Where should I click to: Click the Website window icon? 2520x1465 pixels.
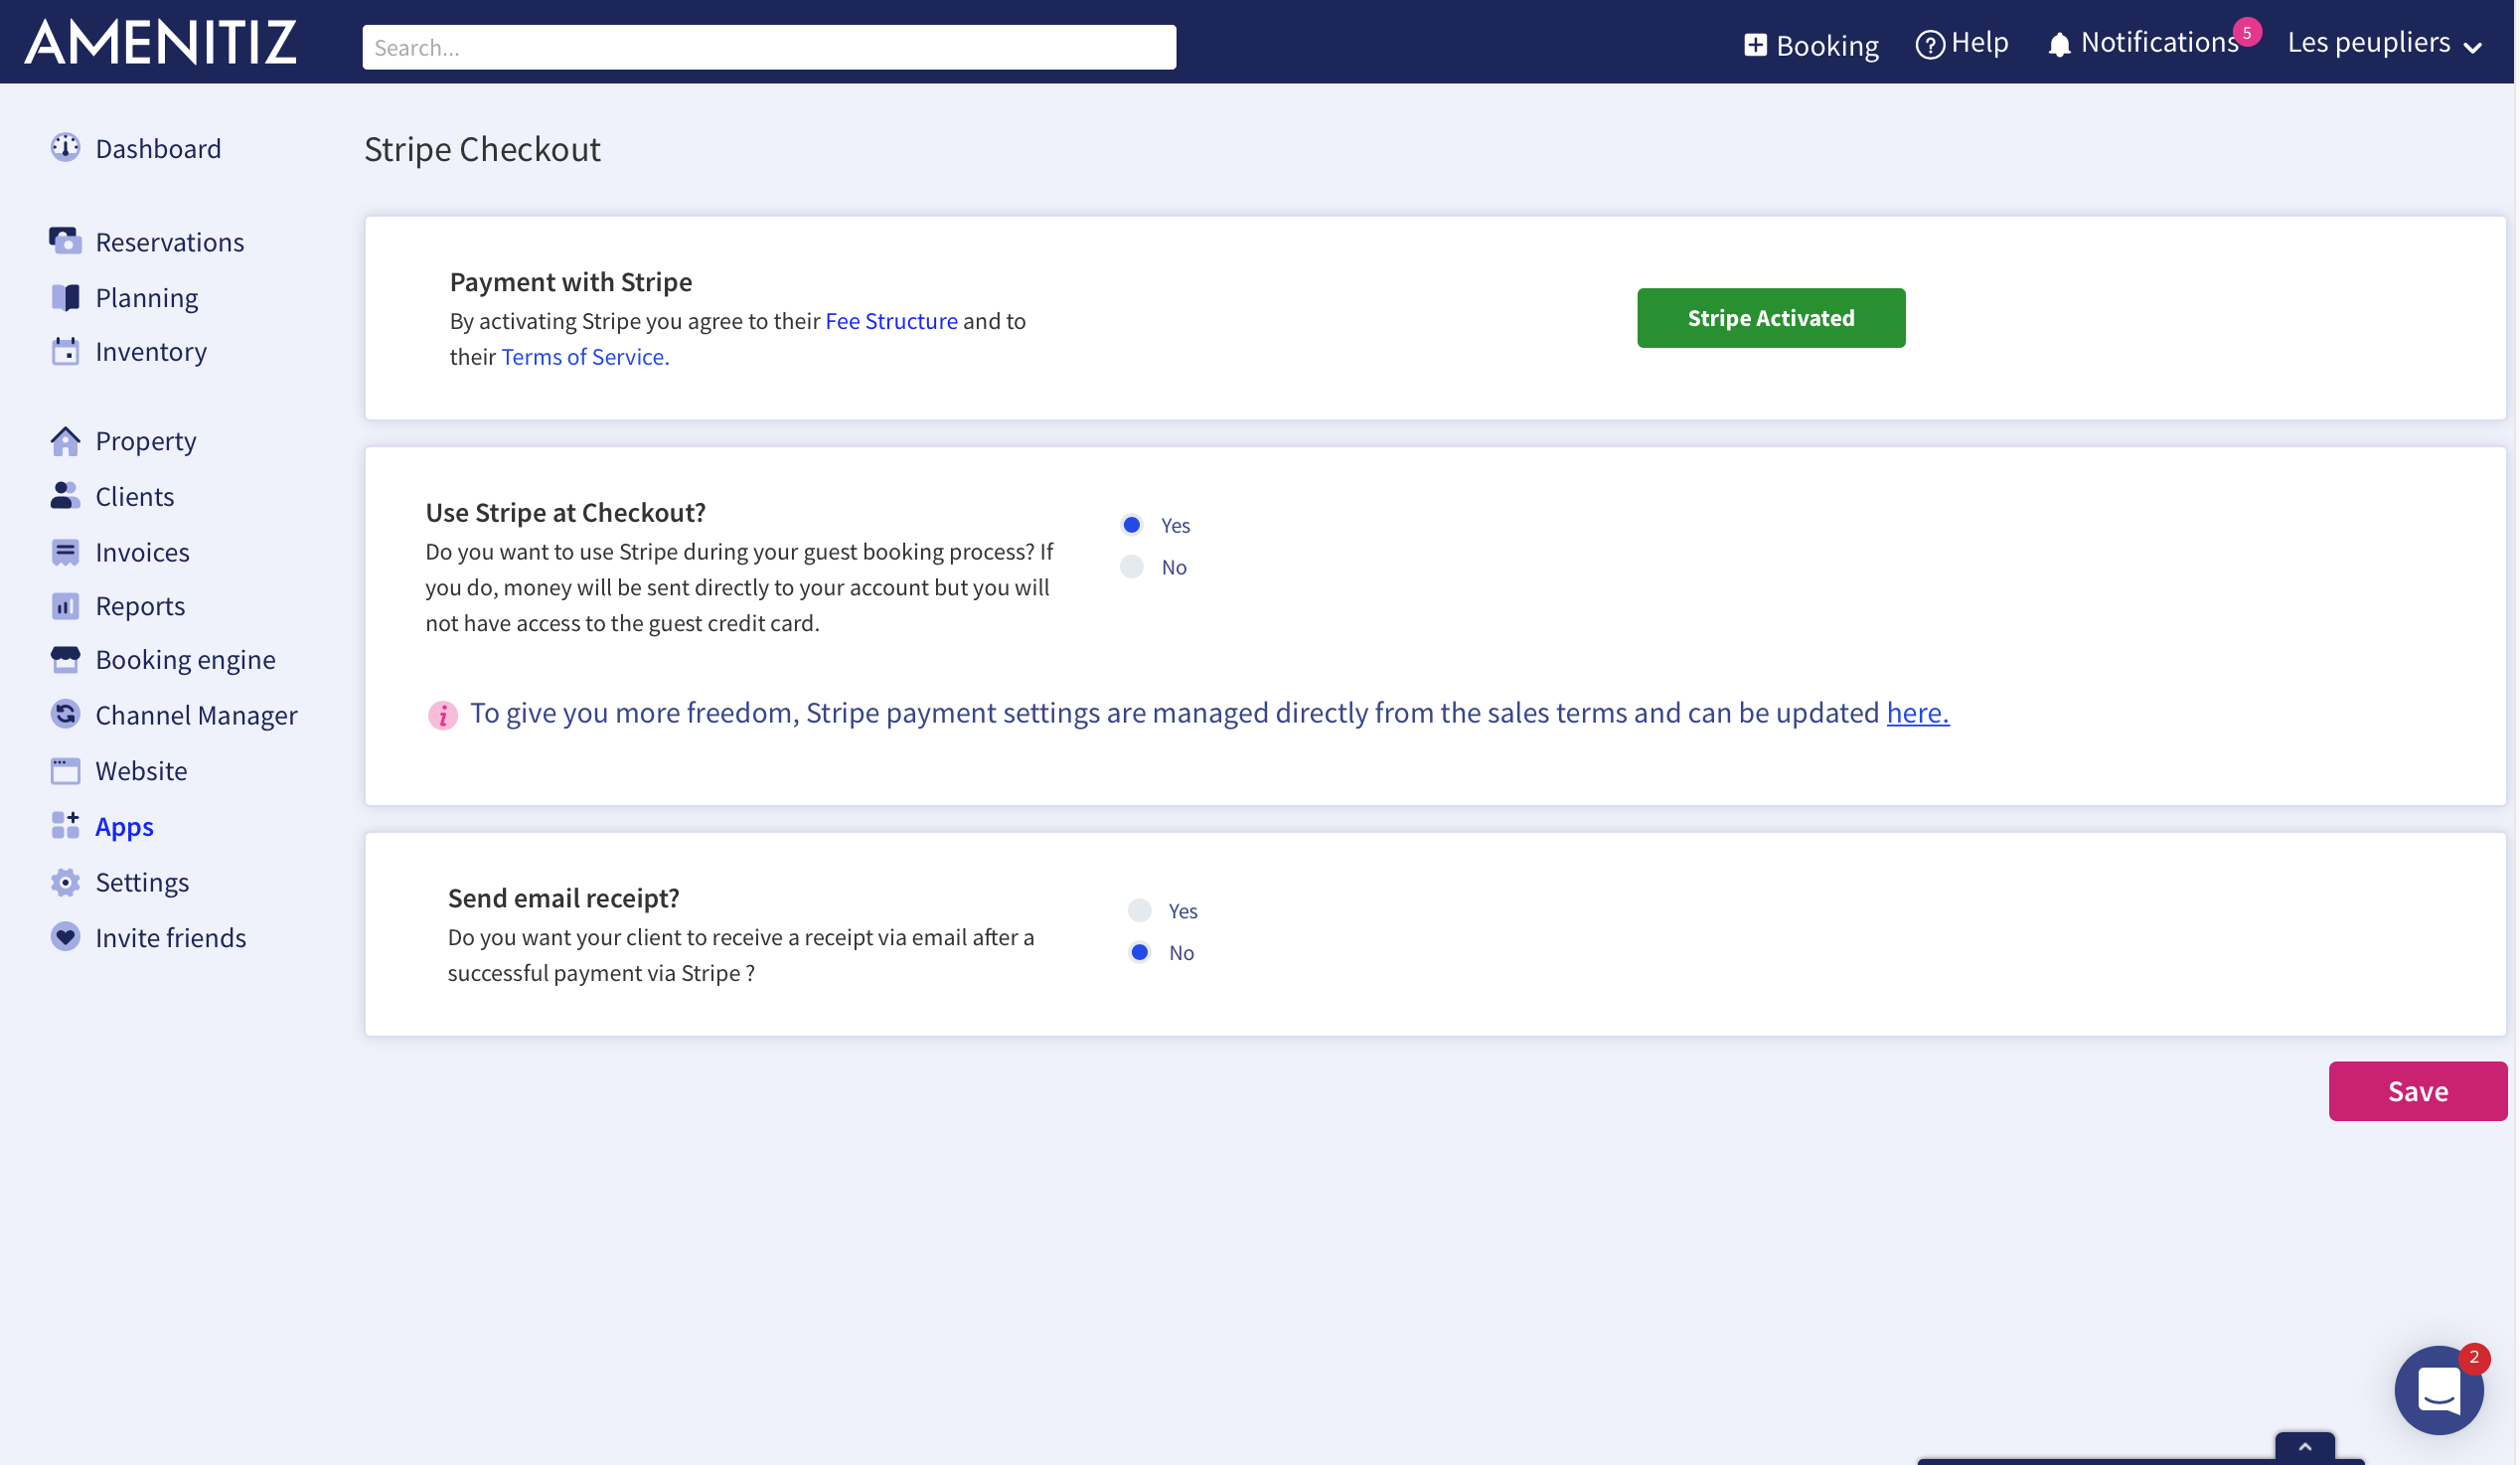(x=65, y=770)
